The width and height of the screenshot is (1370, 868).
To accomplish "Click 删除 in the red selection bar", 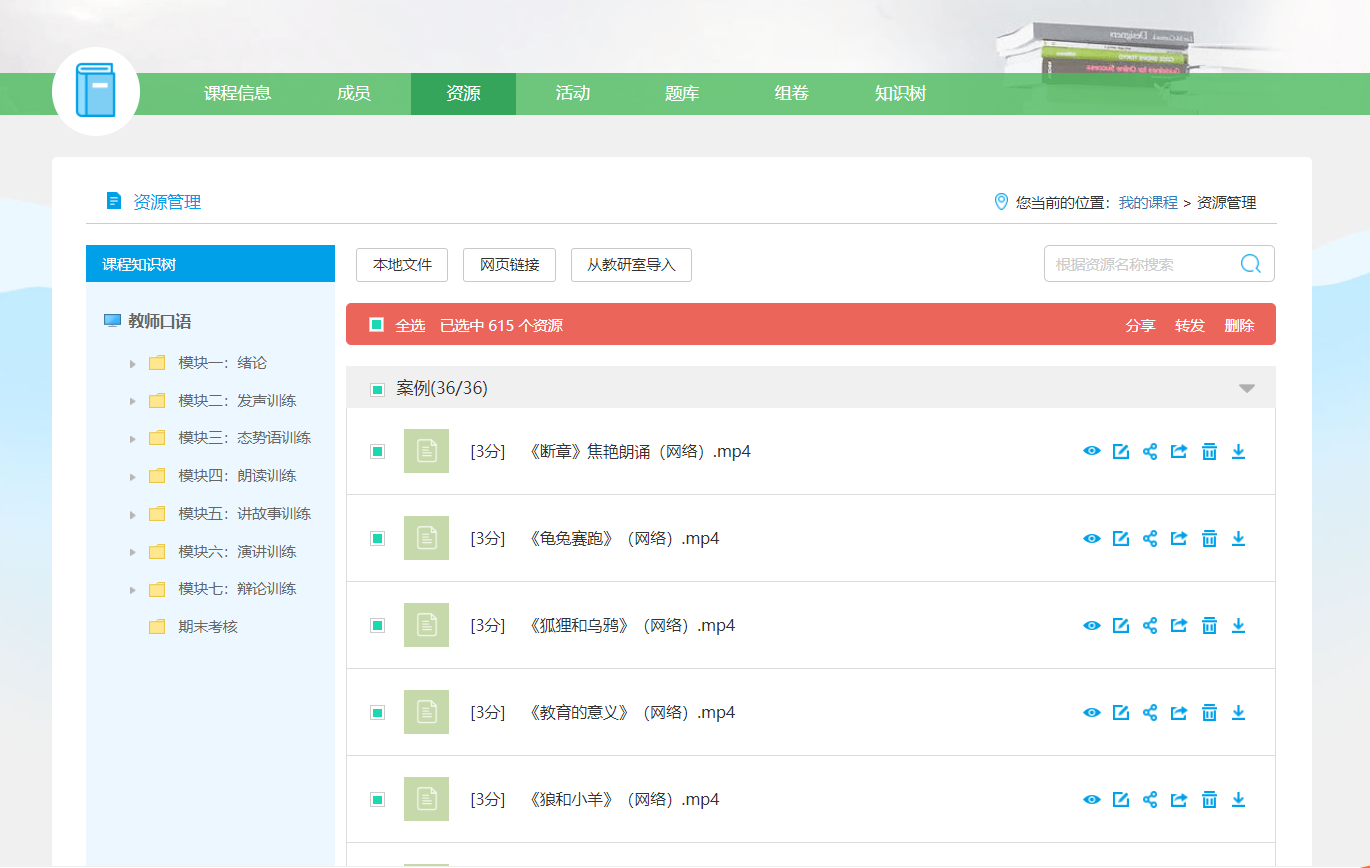I will (x=1239, y=325).
